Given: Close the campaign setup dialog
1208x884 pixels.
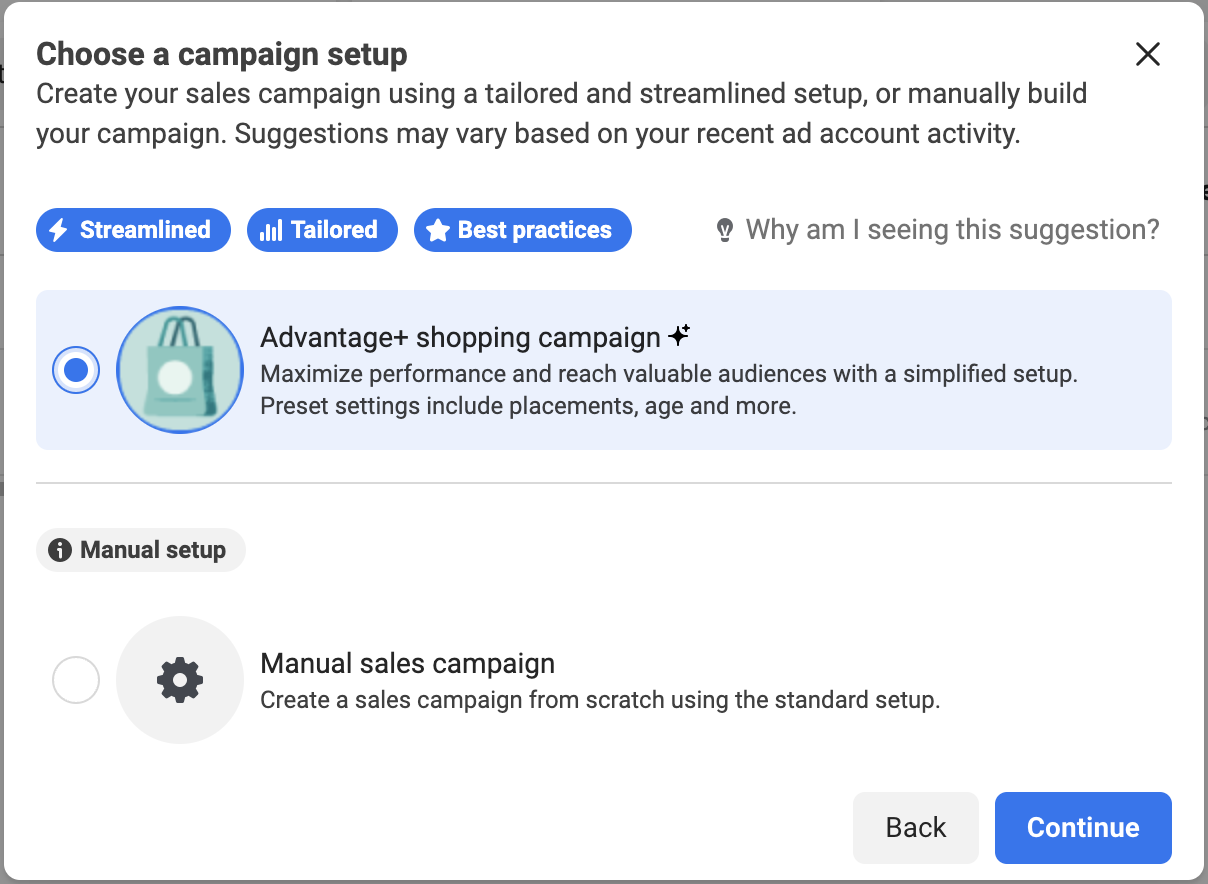Looking at the screenshot, I should point(1148,54).
